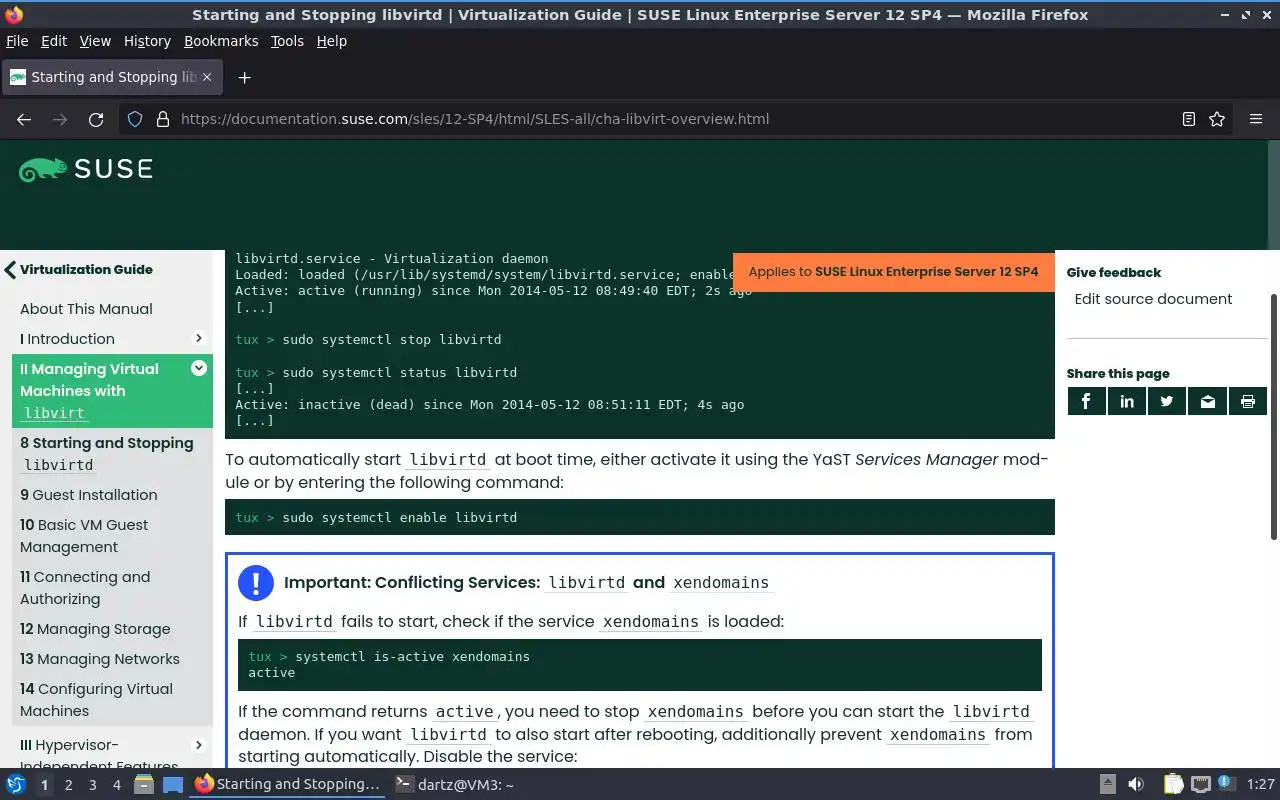Click the tray scroll-up arrow icon

1108,784
